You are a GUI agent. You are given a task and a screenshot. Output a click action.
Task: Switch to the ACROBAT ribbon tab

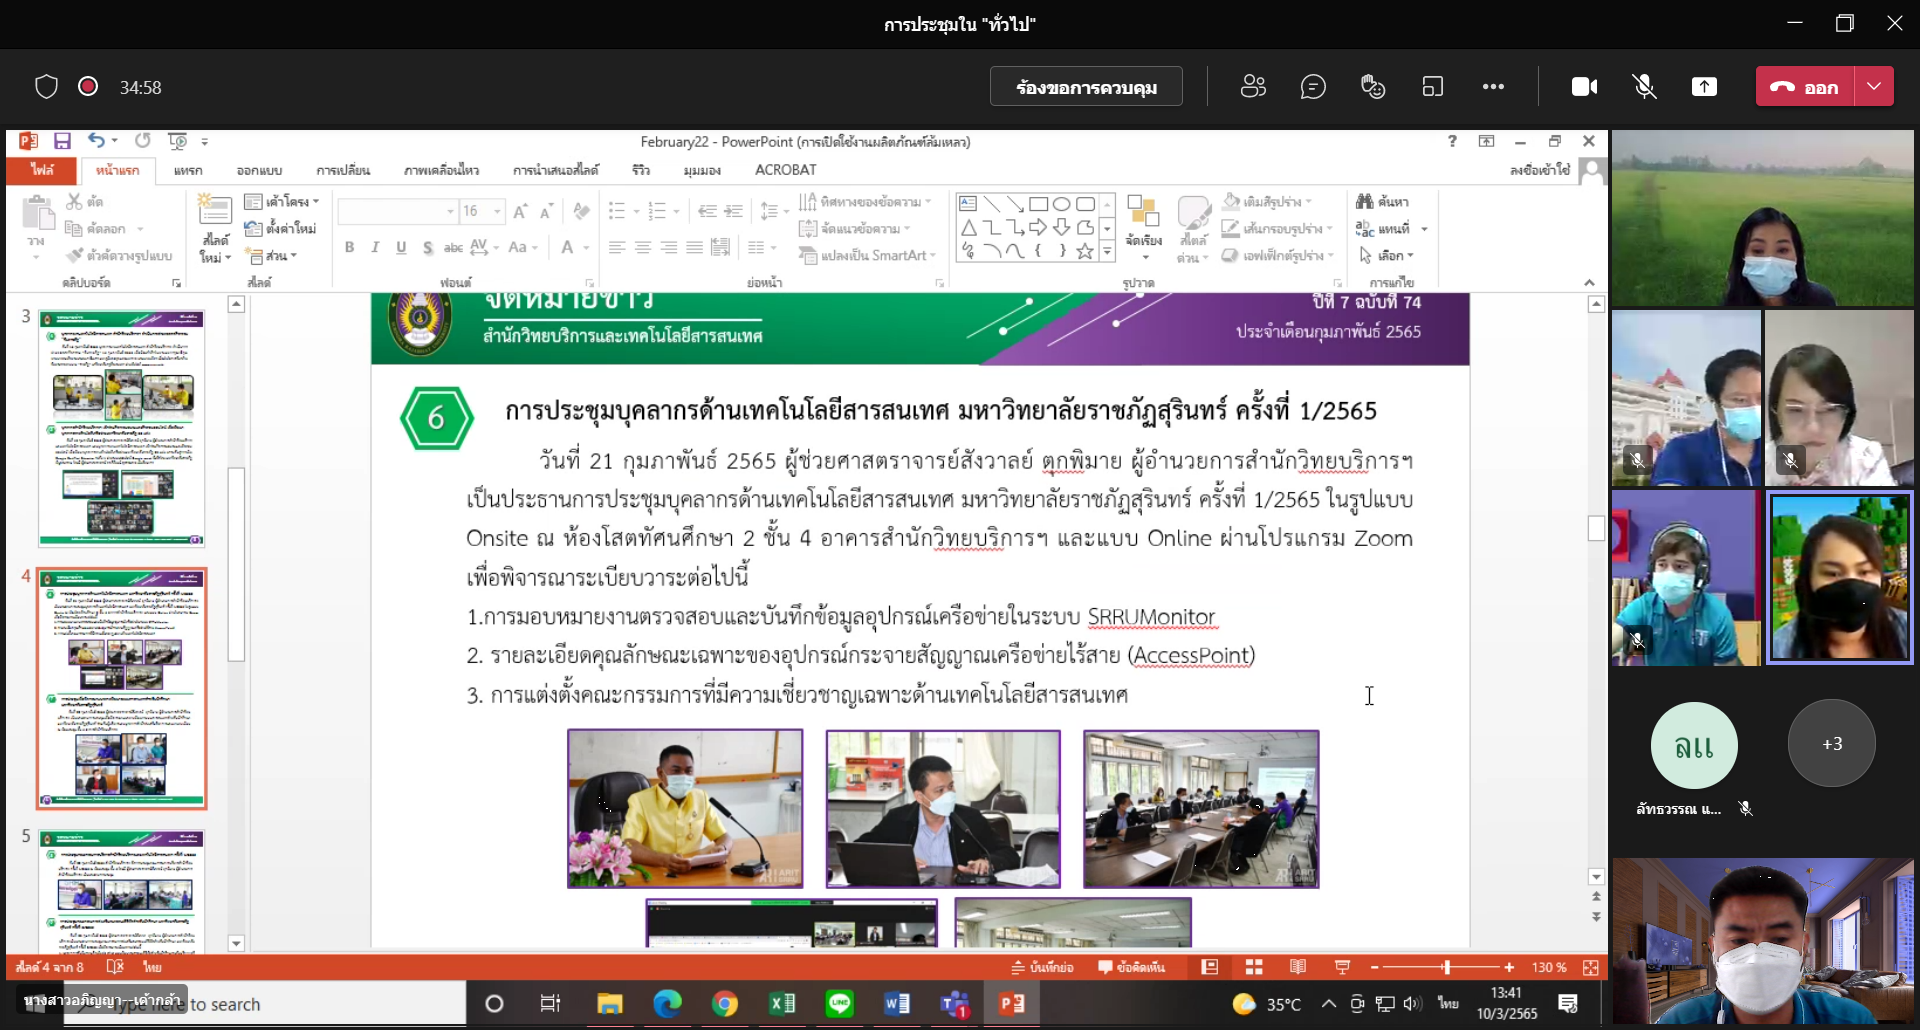(785, 170)
